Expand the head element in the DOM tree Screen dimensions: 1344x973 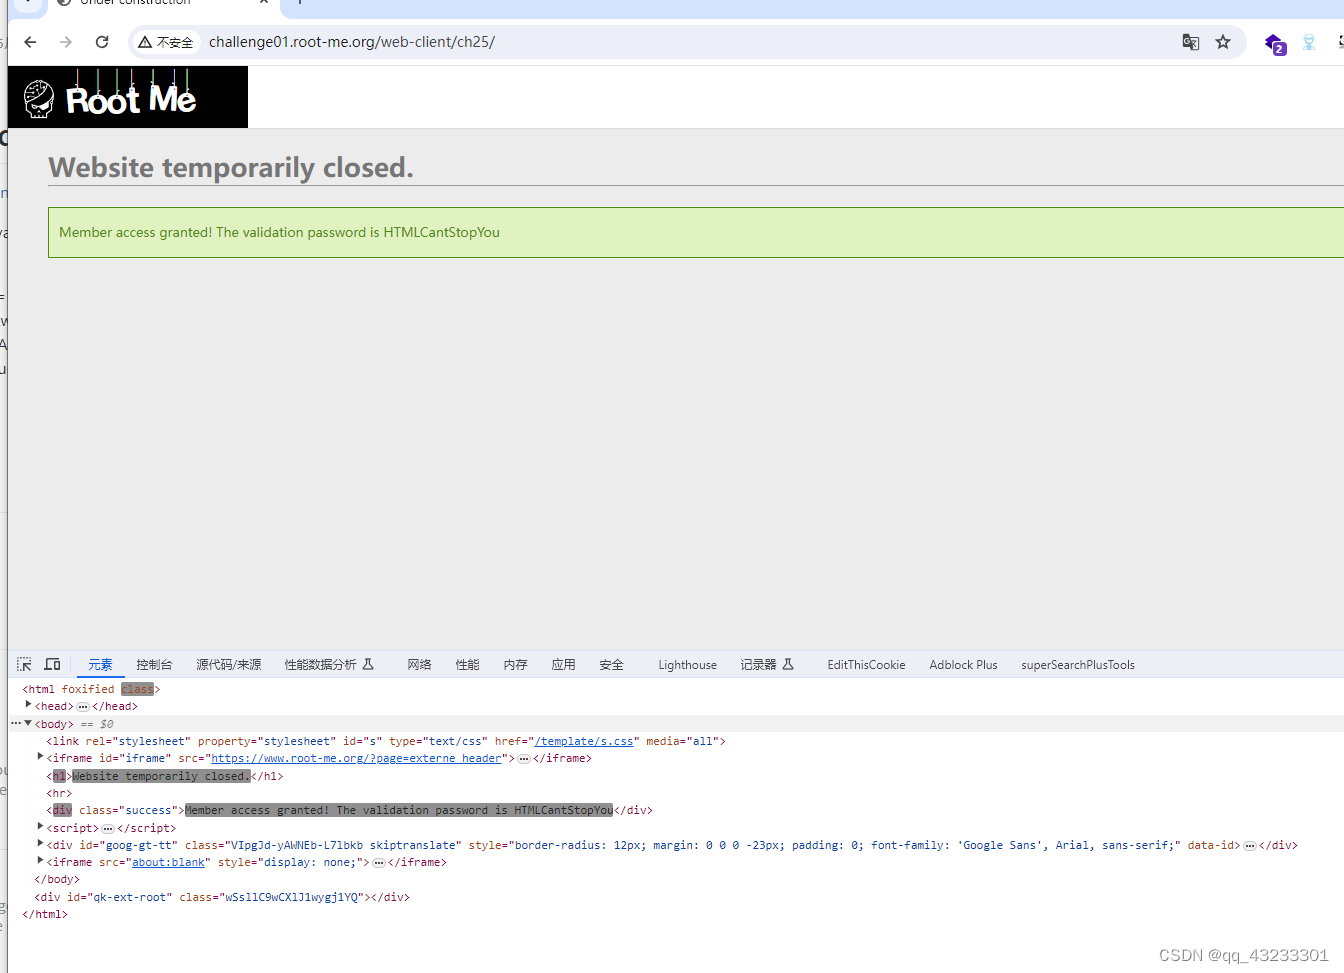pyautogui.click(x=28, y=705)
